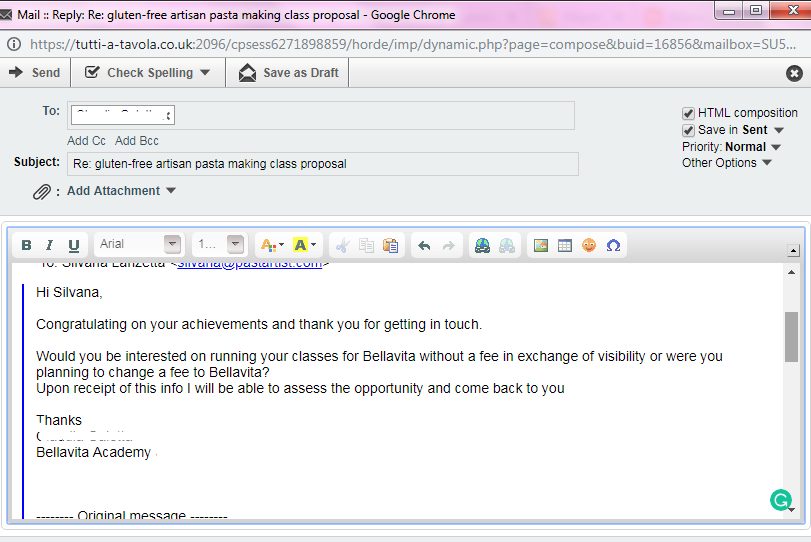The width and height of the screenshot is (811, 542).
Task: Open the Check Spelling dropdown arrow
Action: [205, 72]
